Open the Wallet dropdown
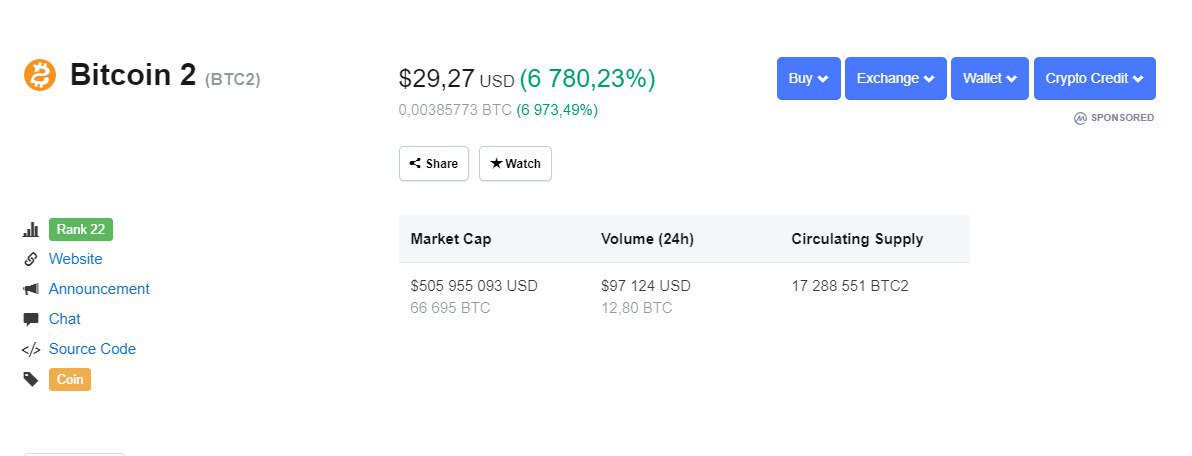The height and width of the screenshot is (456, 1192). click(990, 78)
